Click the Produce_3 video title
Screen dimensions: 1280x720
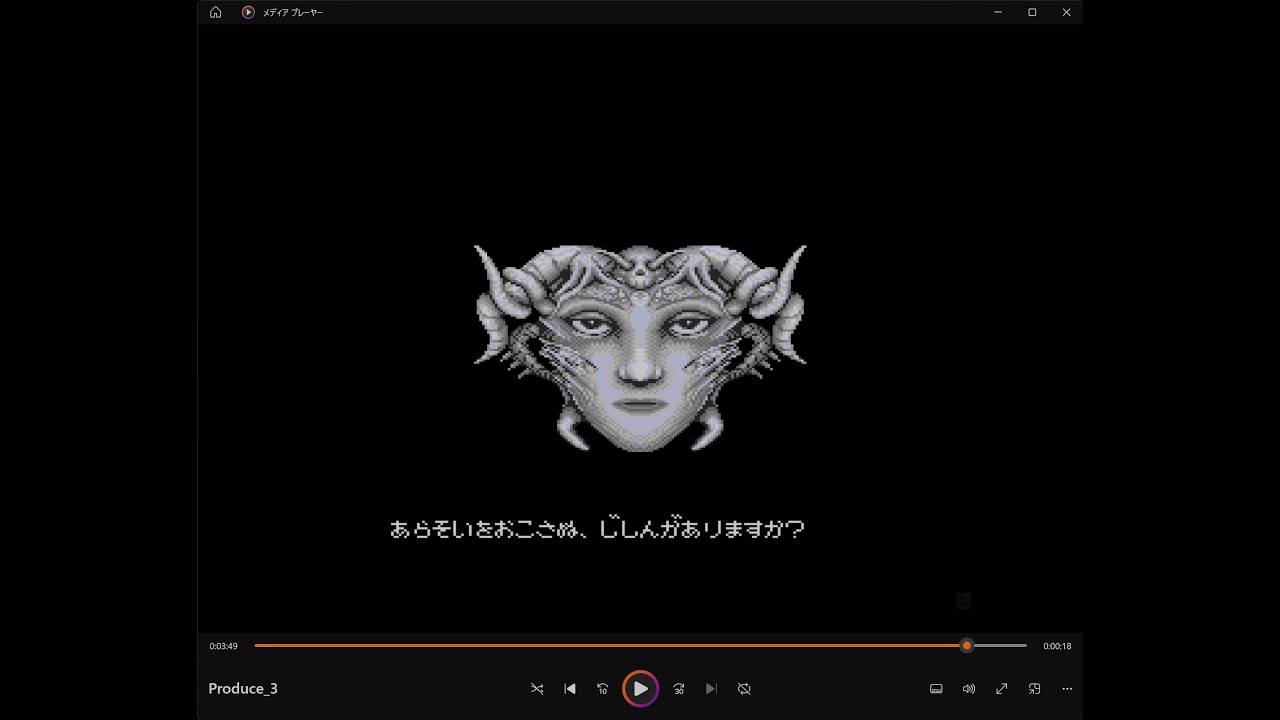click(x=243, y=689)
